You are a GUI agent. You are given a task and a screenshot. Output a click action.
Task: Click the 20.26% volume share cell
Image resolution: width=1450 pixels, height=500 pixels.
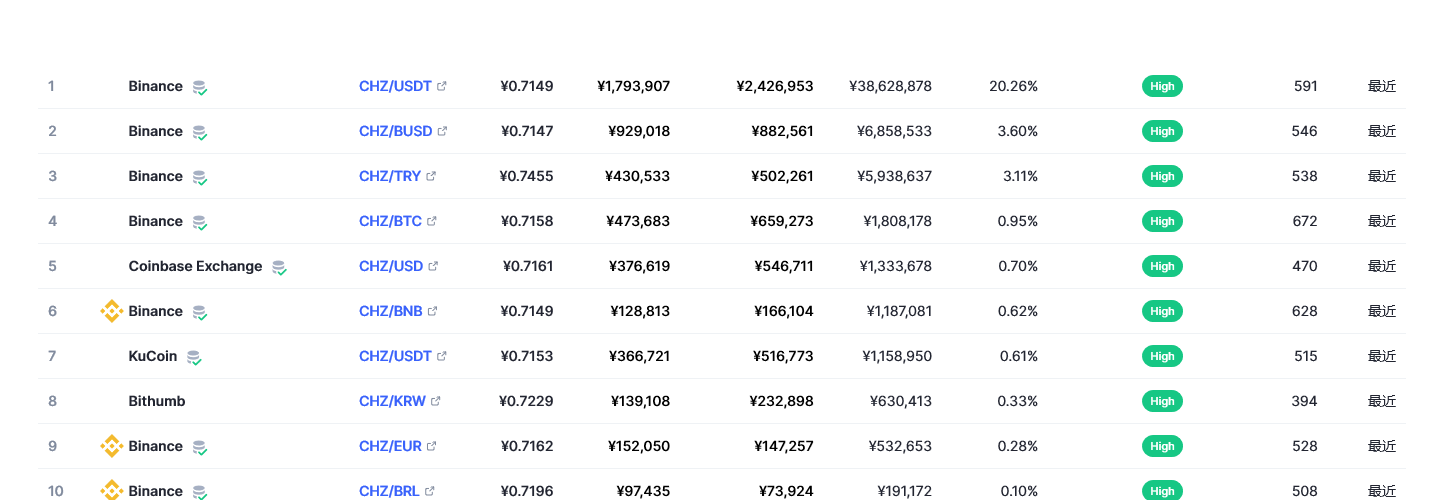tap(1013, 86)
